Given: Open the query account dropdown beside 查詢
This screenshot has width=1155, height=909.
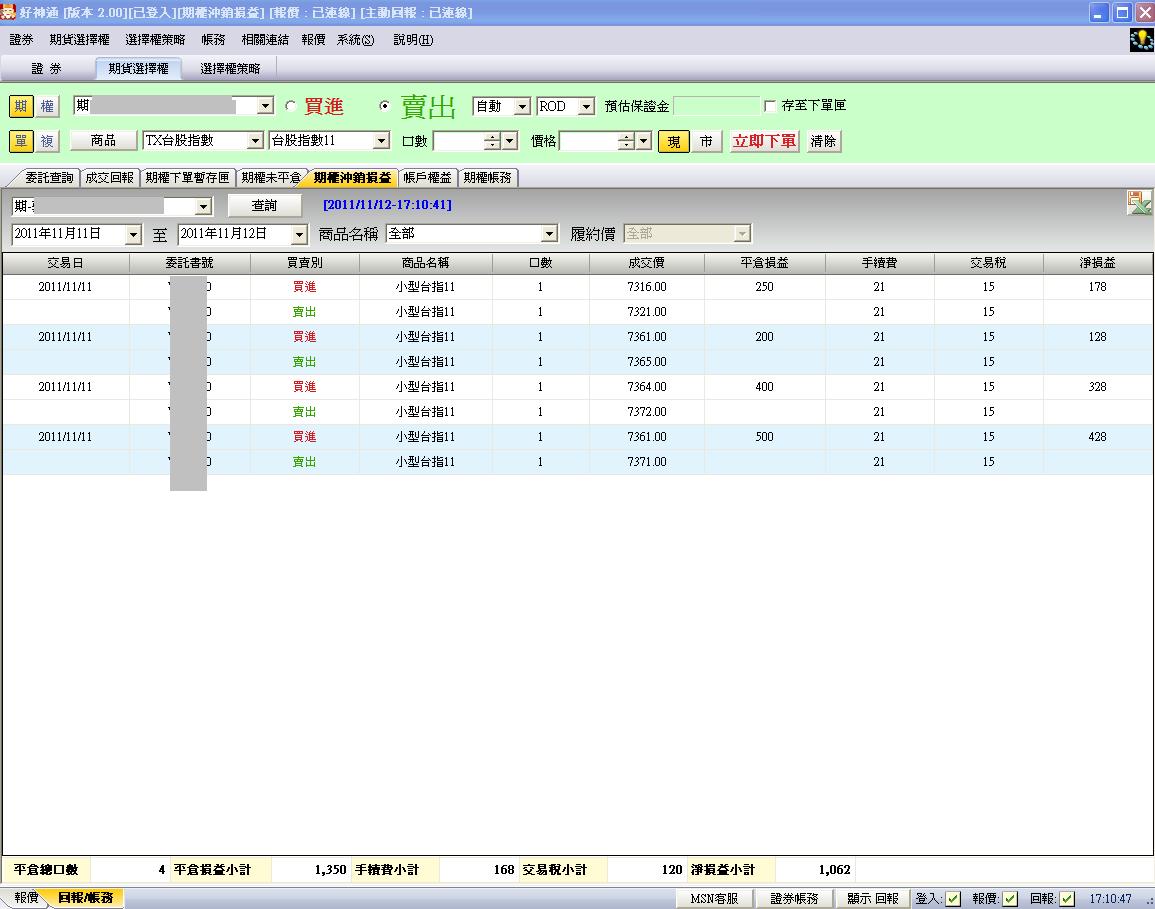Looking at the screenshot, I should coord(204,206).
